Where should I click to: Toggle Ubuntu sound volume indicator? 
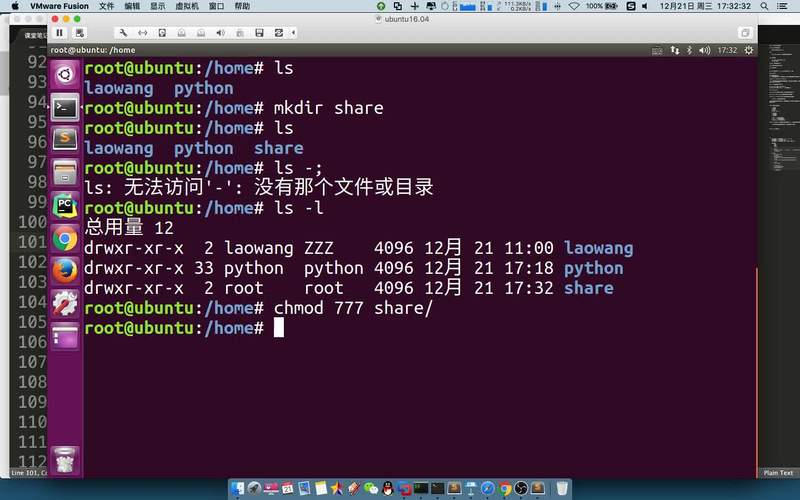coord(703,50)
